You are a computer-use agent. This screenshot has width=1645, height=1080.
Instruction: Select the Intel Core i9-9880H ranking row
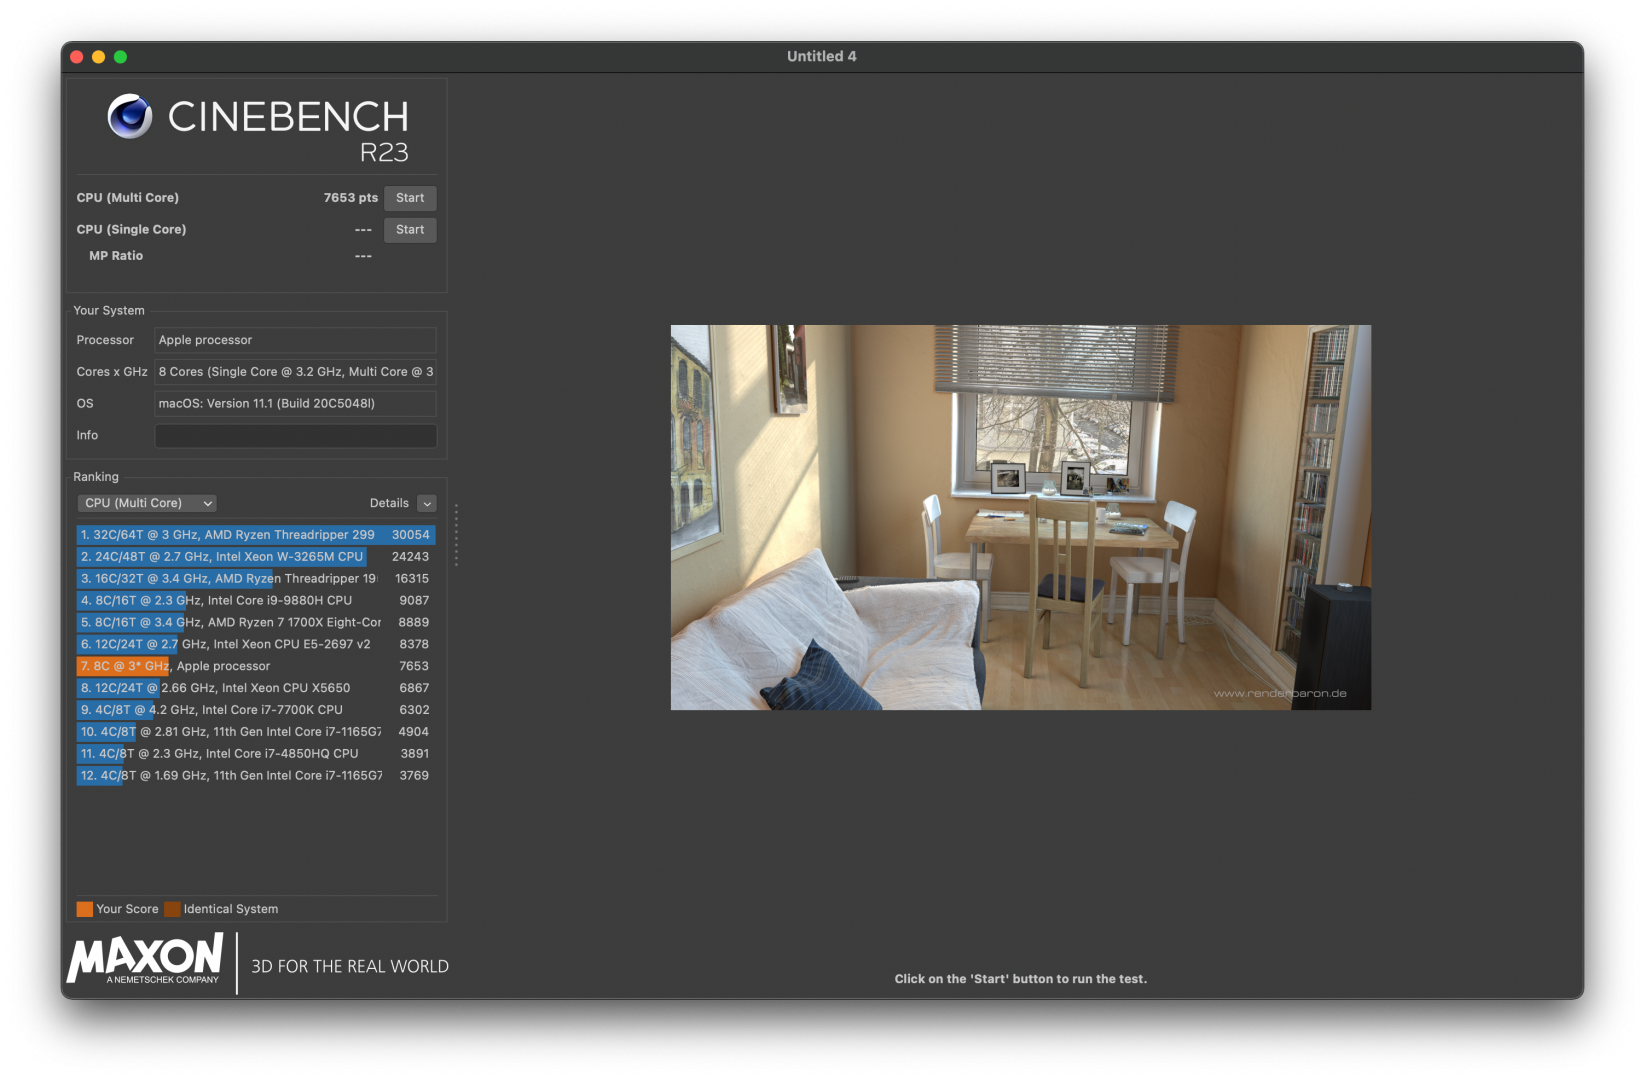pyautogui.click(x=255, y=601)
